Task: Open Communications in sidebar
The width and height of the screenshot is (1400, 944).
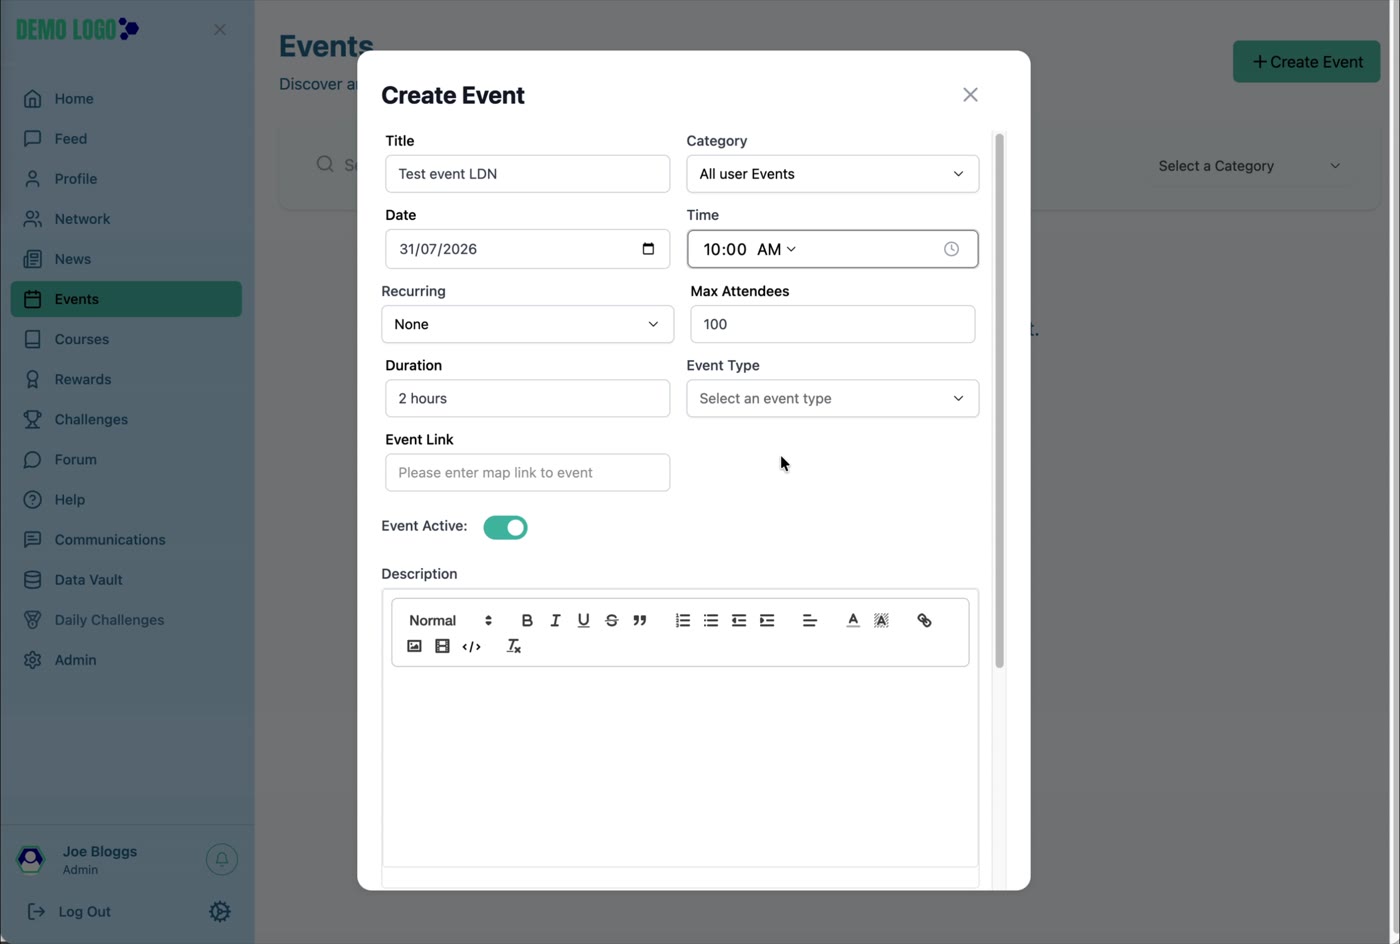Action: [x=126, y=539]
